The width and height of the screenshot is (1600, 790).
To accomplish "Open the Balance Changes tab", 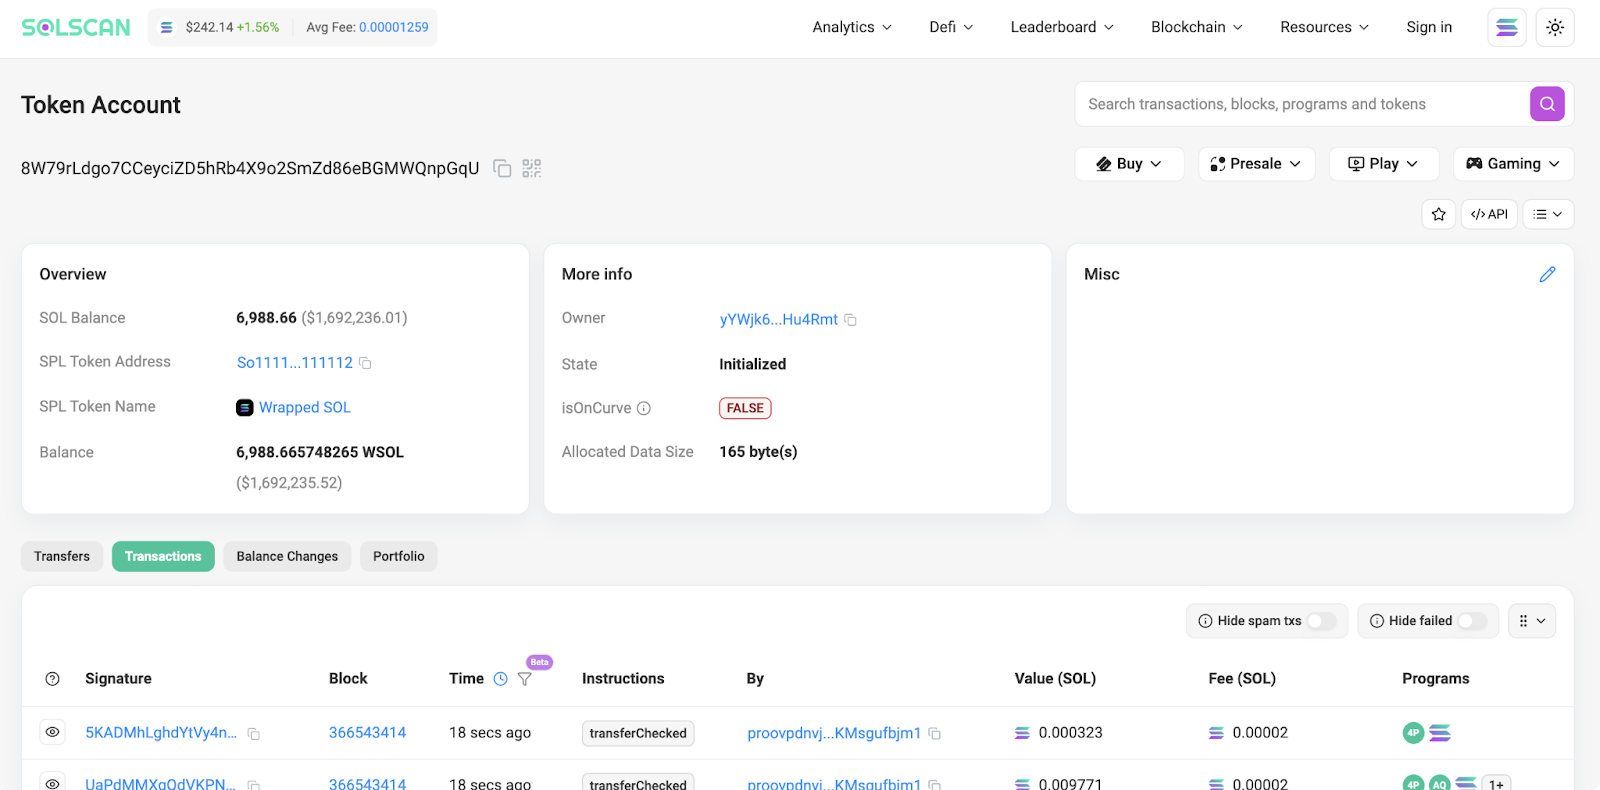I will 287,556.
